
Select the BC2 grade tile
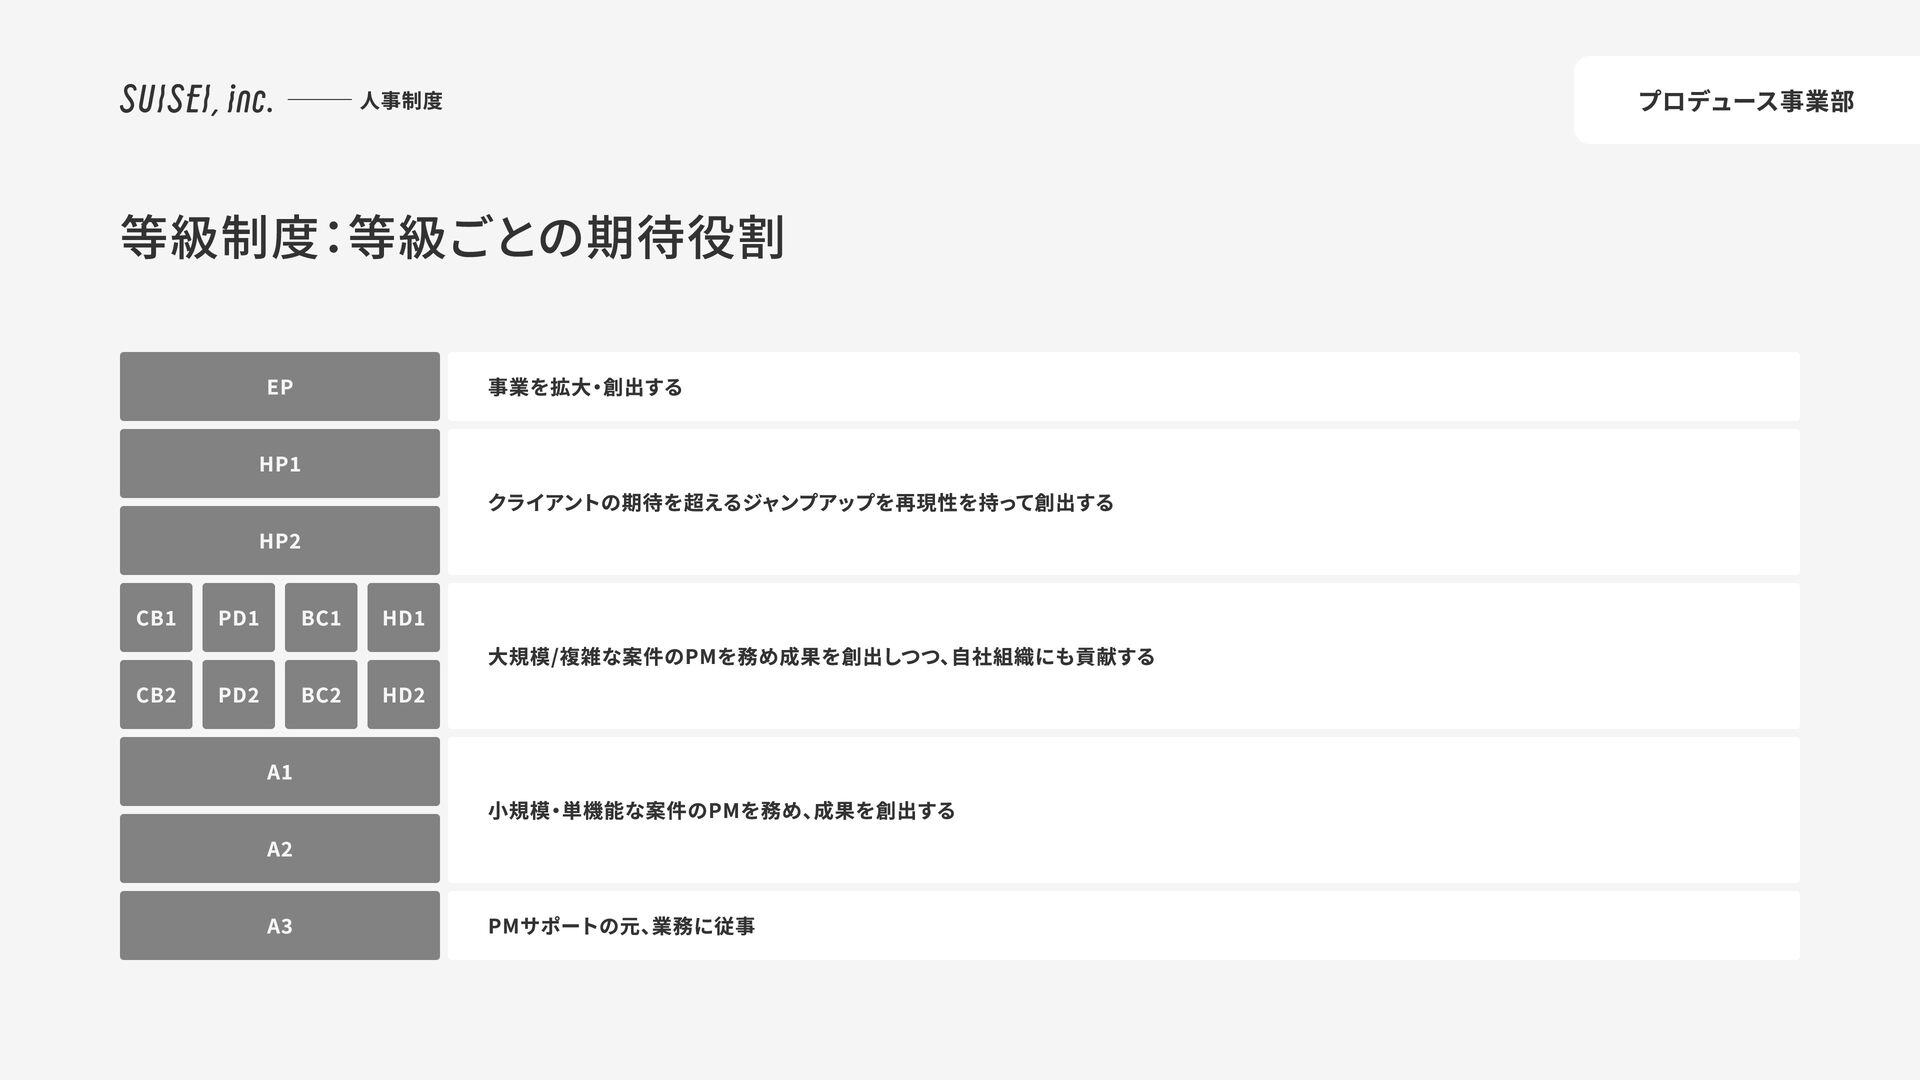click(x=321, y=694)
